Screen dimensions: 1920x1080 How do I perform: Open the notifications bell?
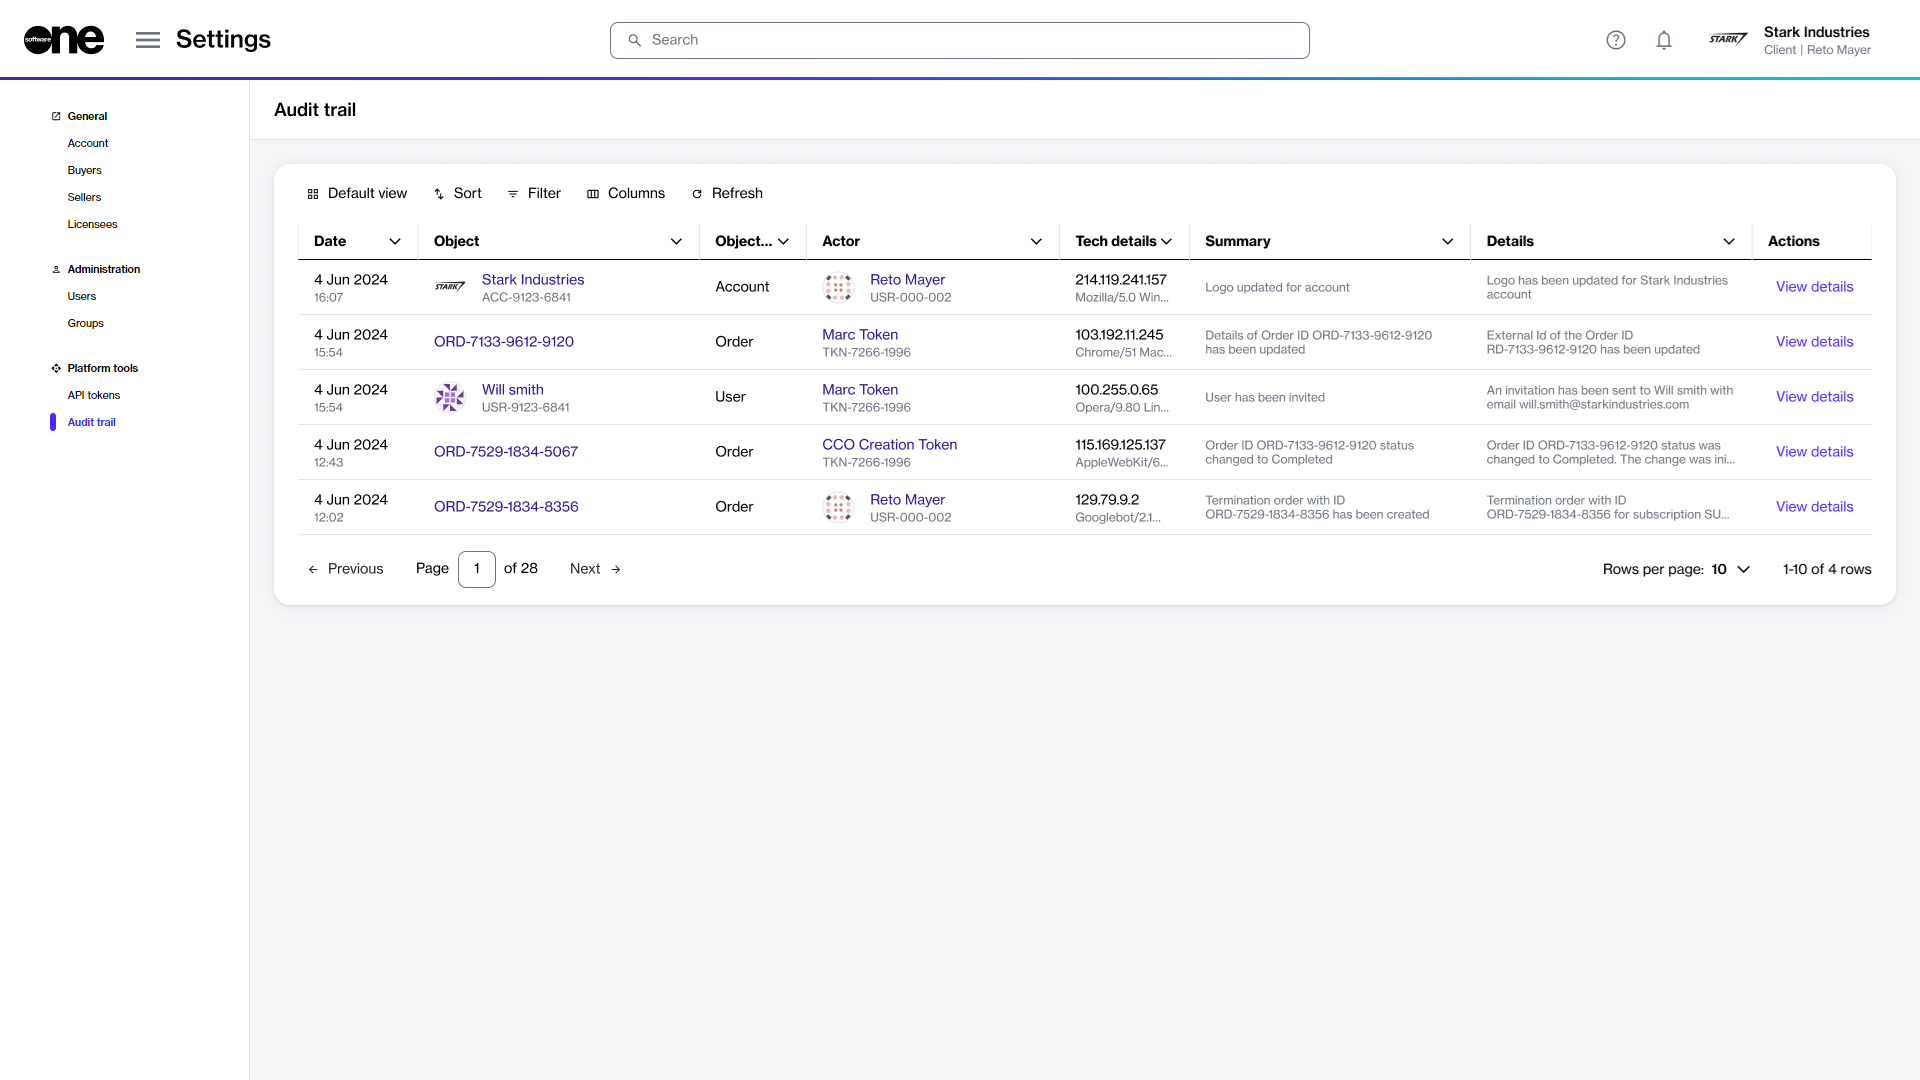tap(1664, 40)
